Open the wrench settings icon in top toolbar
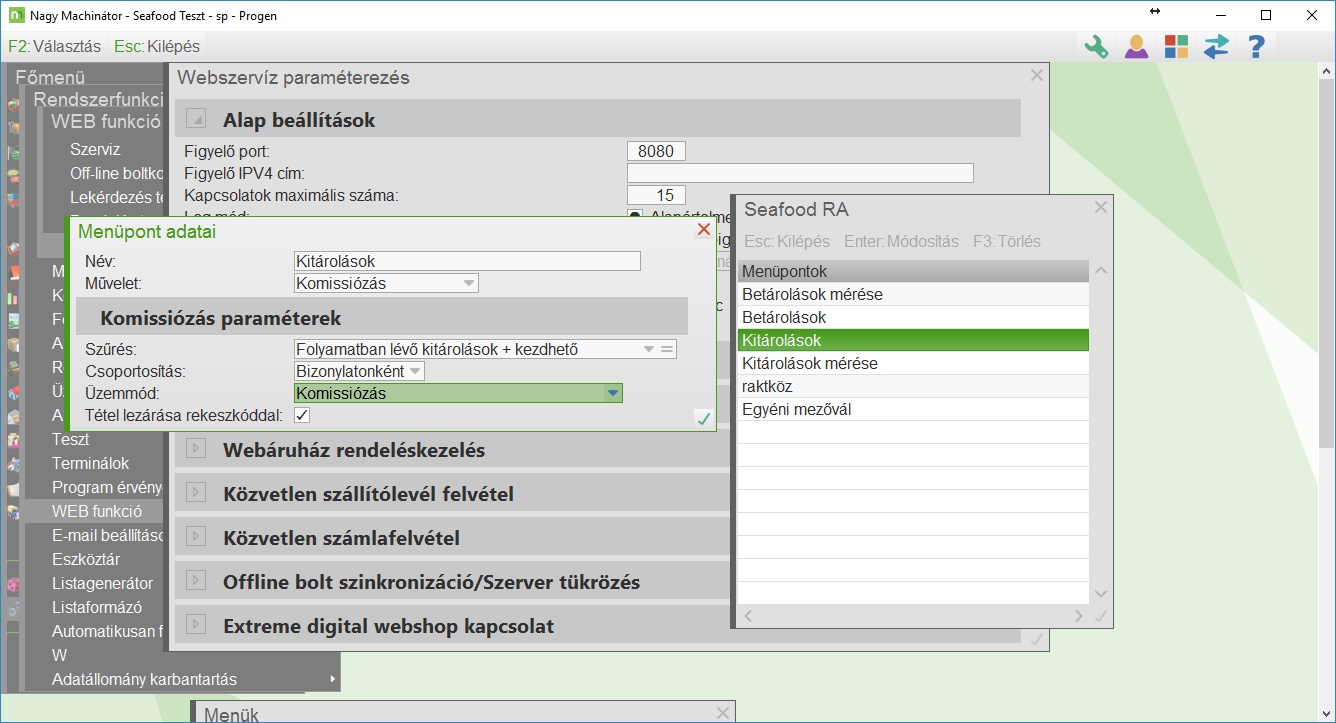Image resolution: width=1336 pixels, height=723 pixels. click(x=1097, y=46)
